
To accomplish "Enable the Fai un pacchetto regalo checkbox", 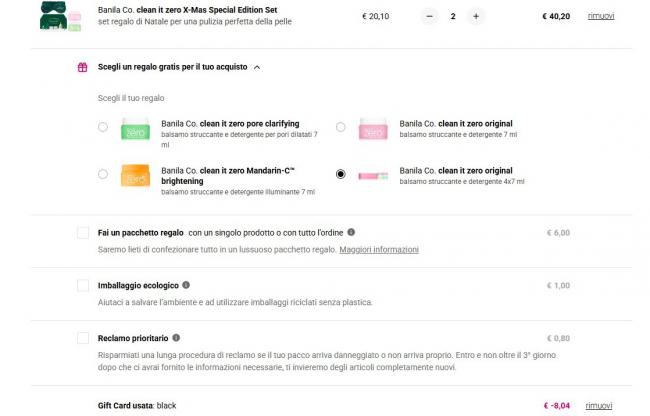I will [83, 232].
